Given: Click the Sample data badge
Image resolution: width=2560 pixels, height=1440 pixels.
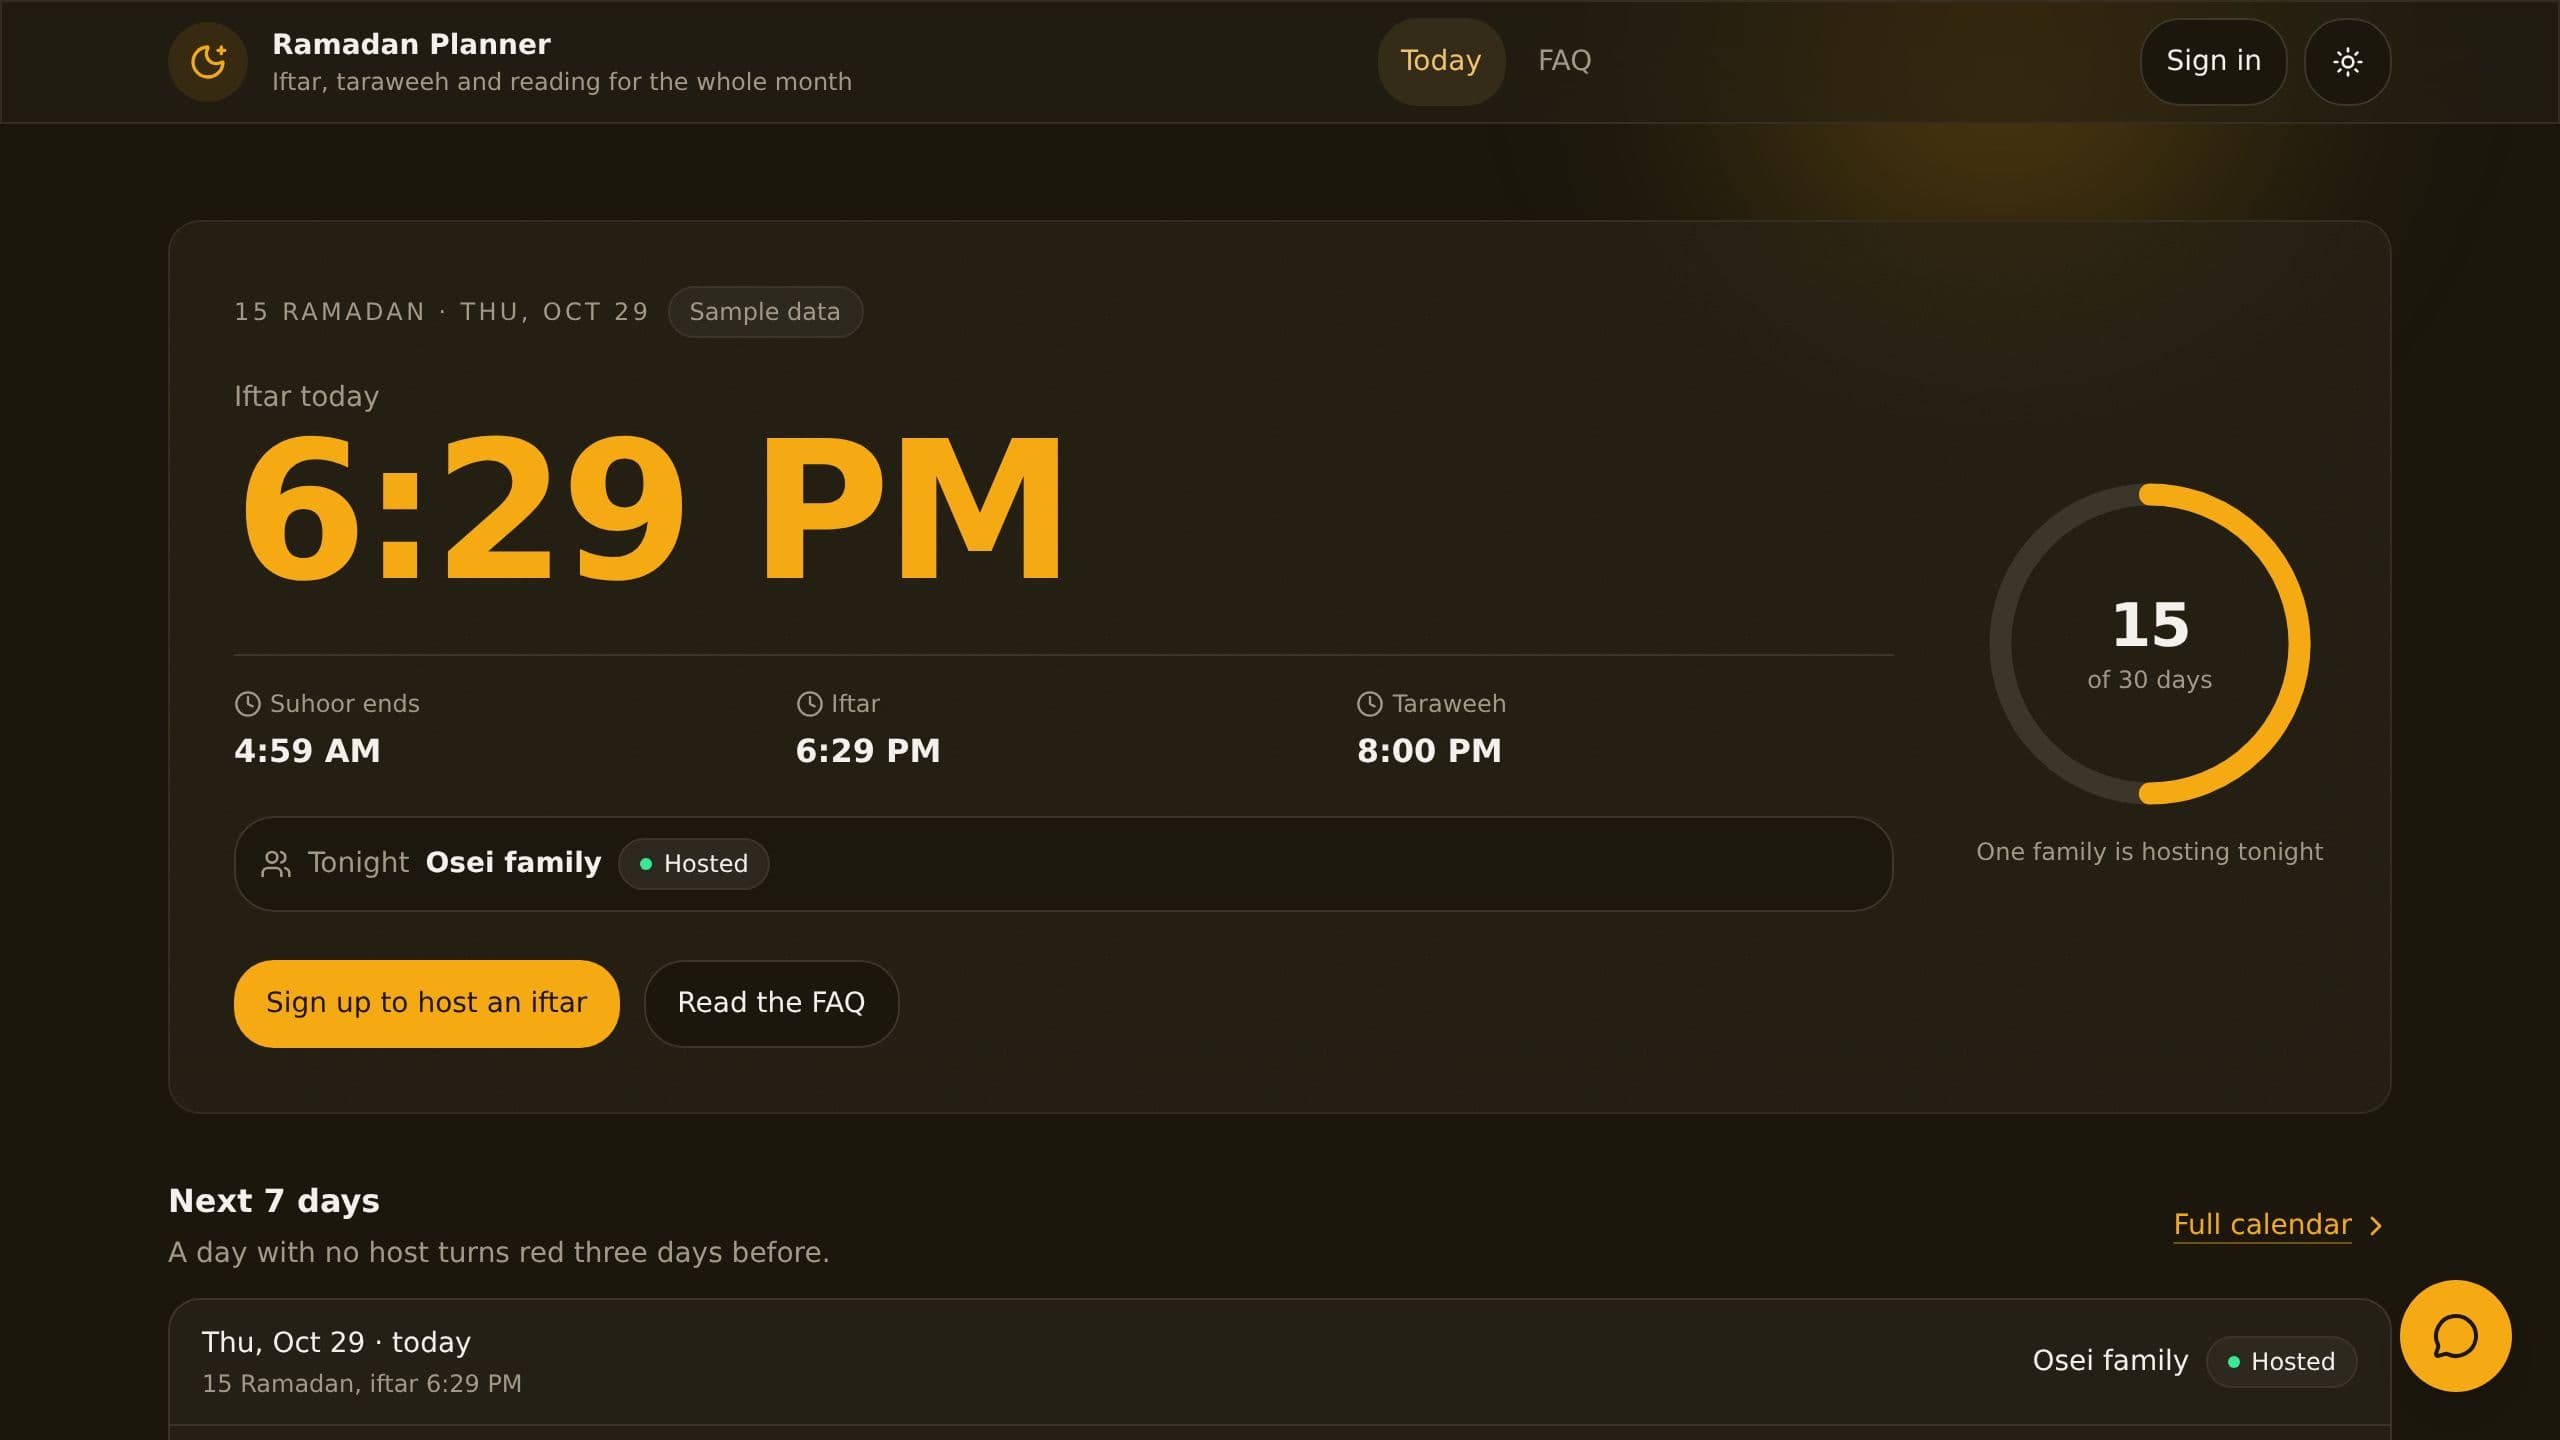Looking at the screenshot, I should pos(765,312).
